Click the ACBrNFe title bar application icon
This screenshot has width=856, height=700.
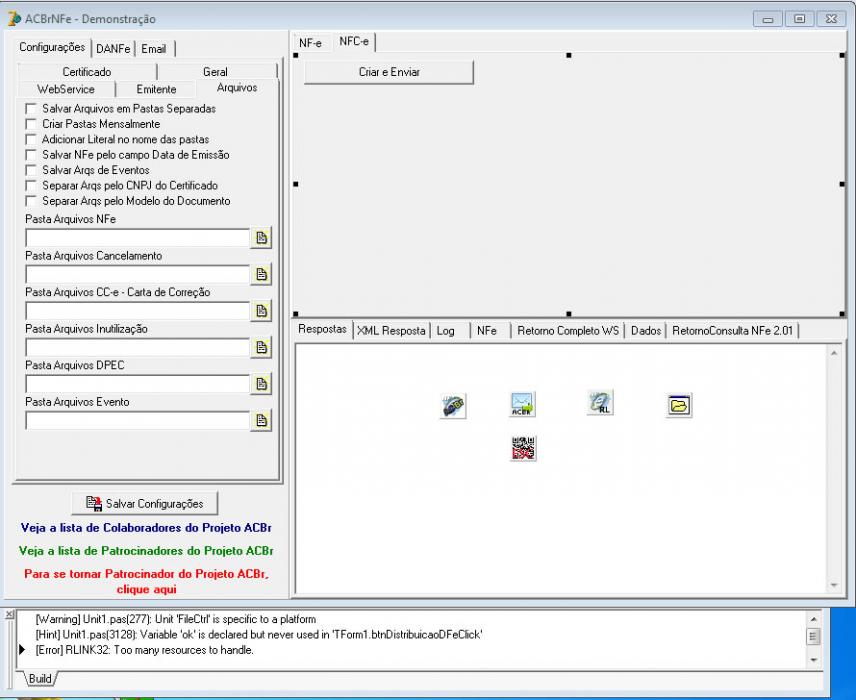point(14,19)
